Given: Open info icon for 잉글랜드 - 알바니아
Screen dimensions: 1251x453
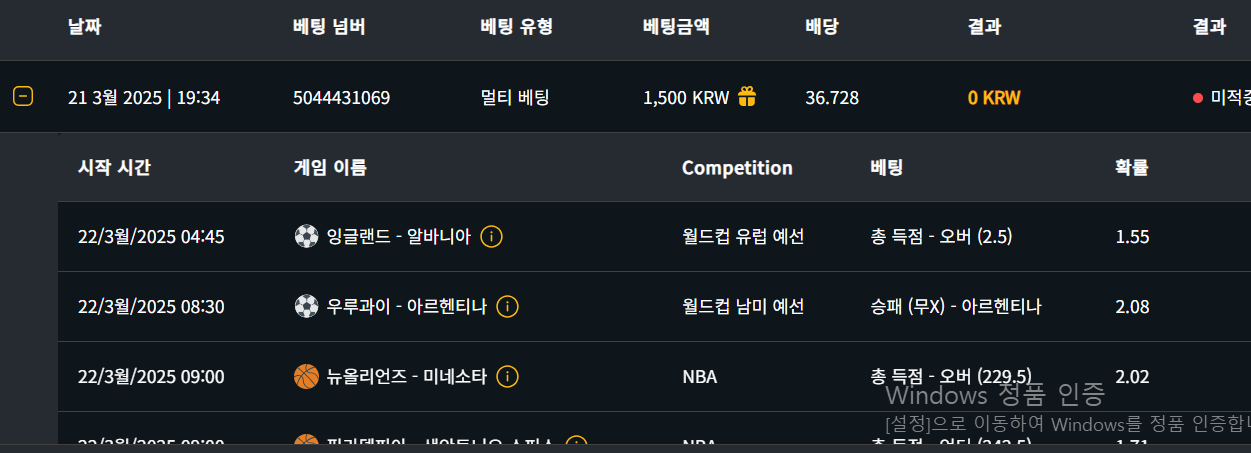Looking at the screenshot, I should (491, 237).
